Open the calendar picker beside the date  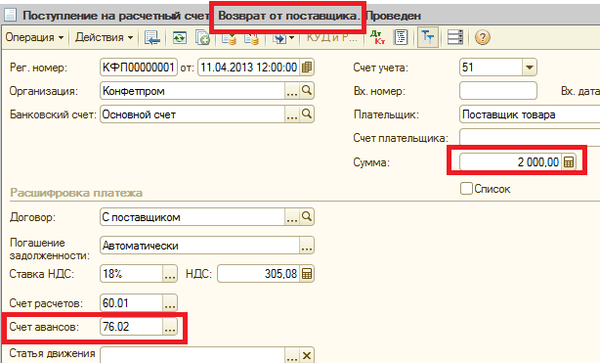tap(307, 68)
